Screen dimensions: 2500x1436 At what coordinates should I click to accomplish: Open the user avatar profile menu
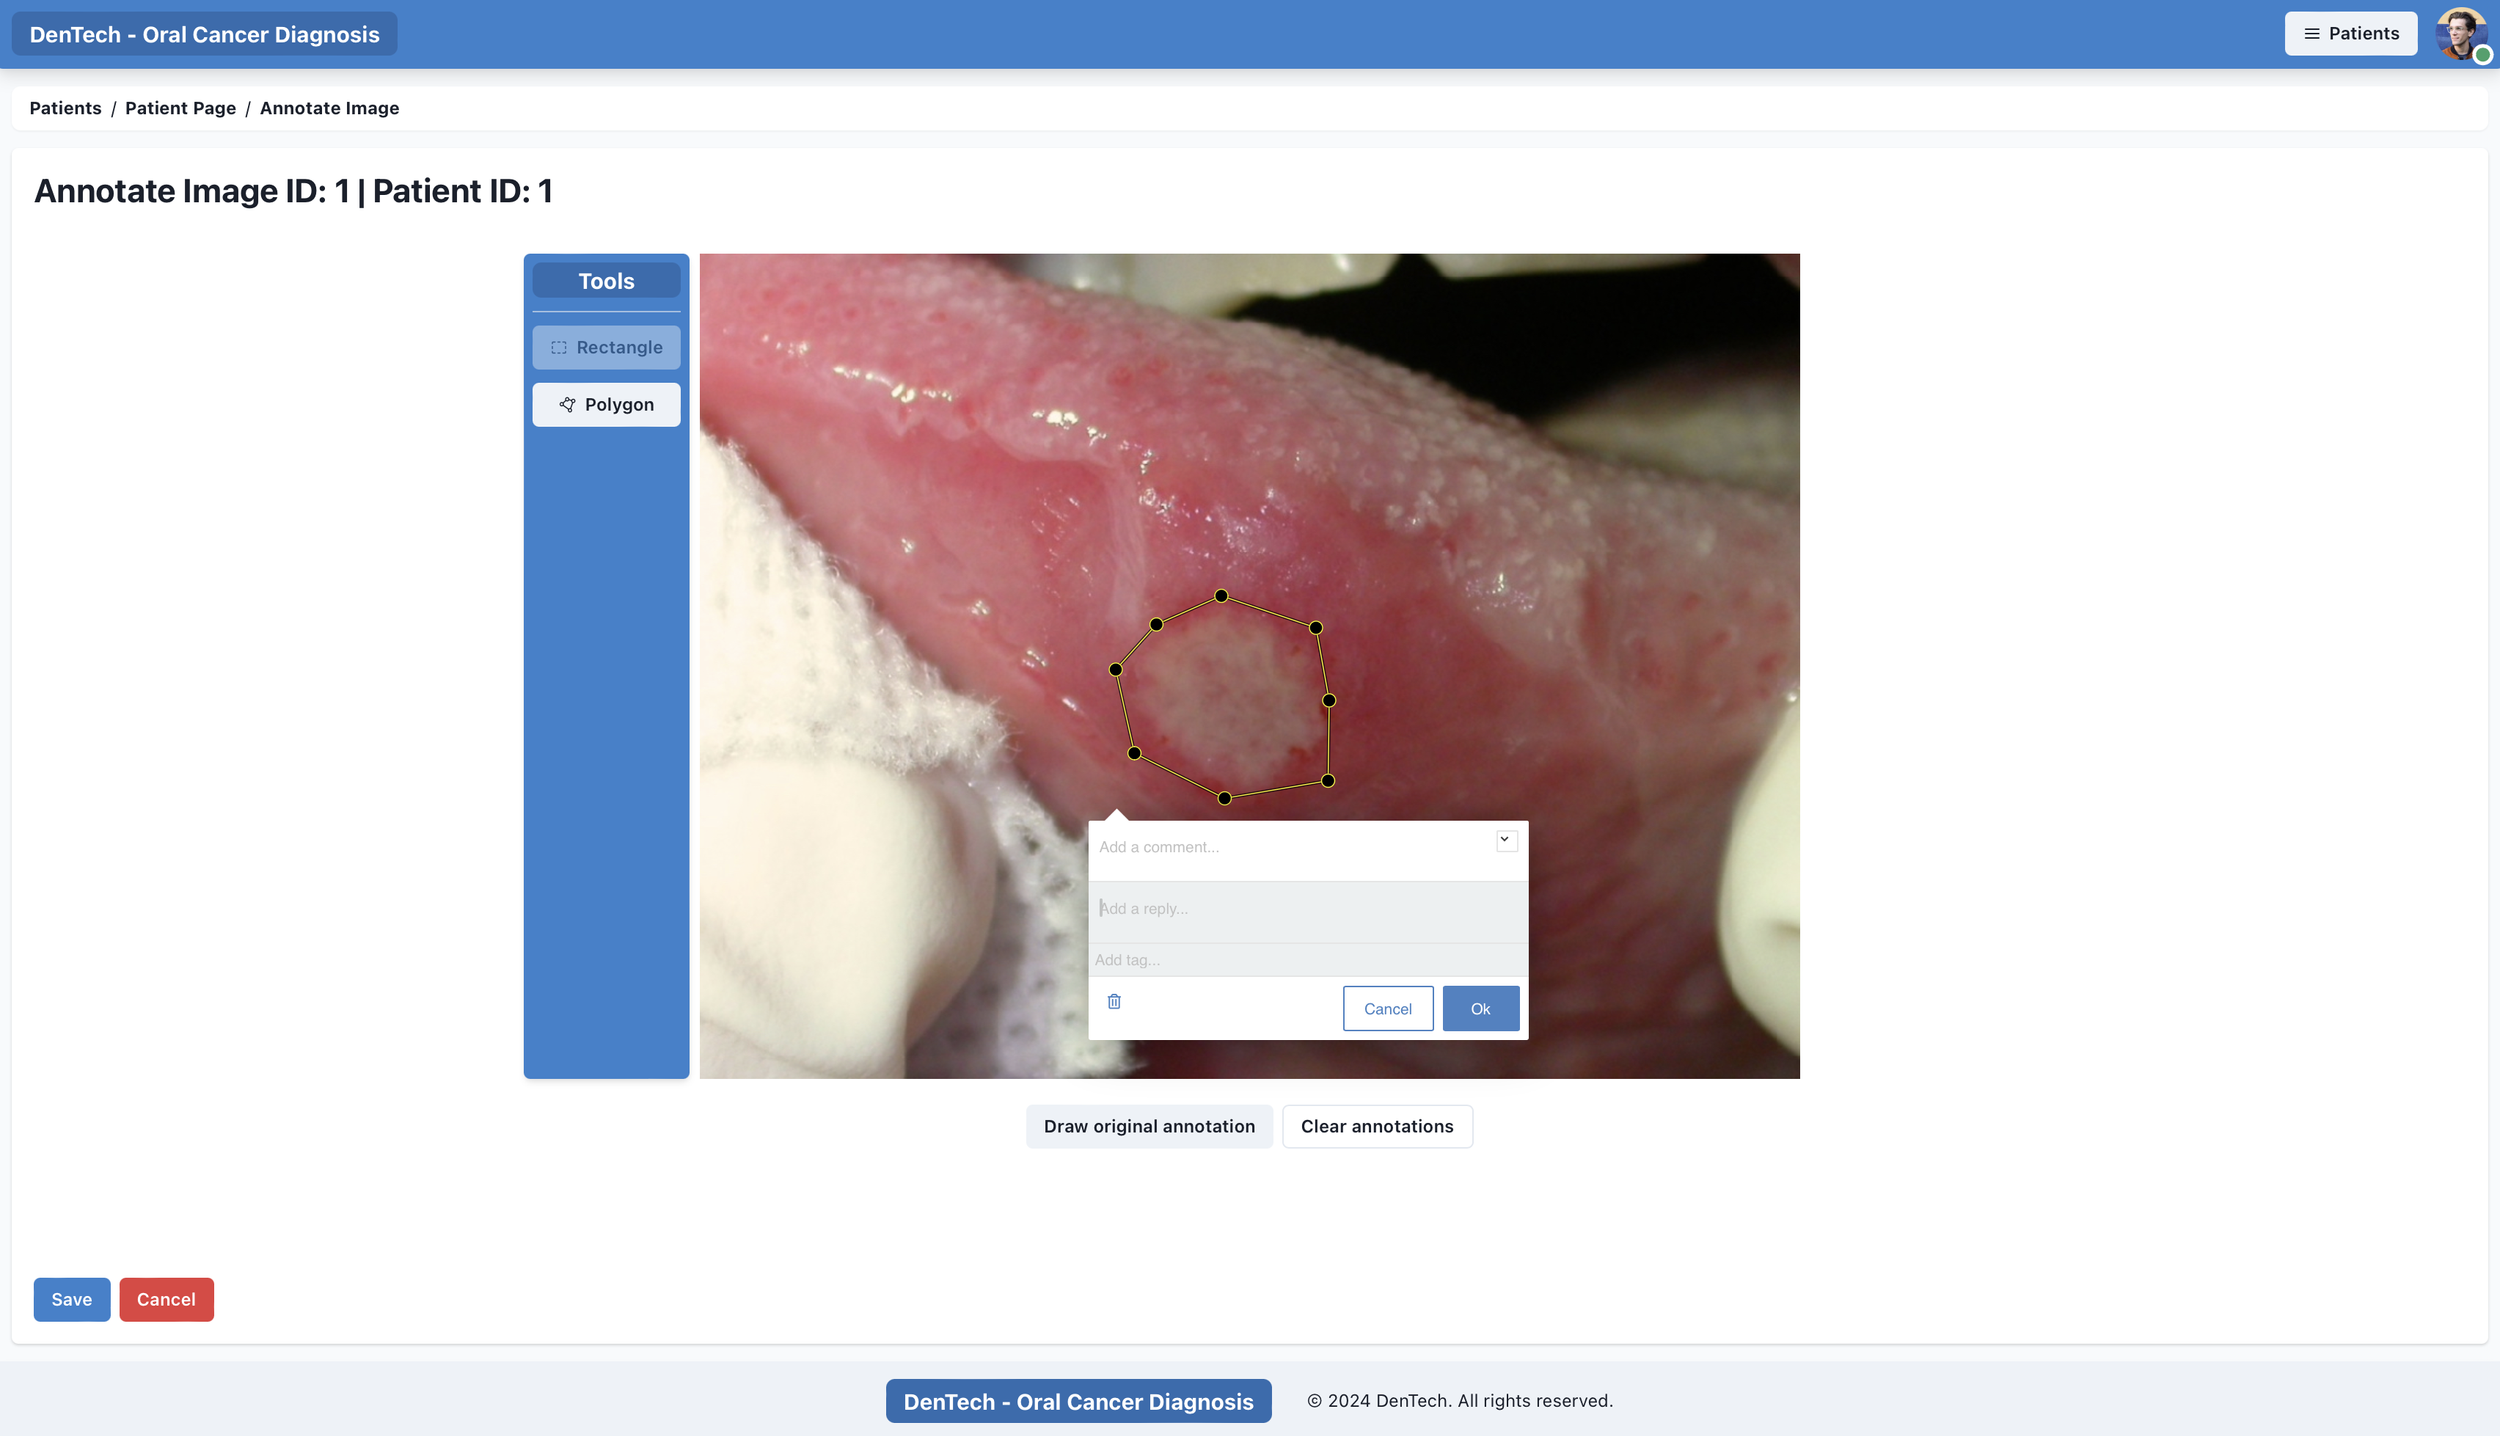point(2459,34)
